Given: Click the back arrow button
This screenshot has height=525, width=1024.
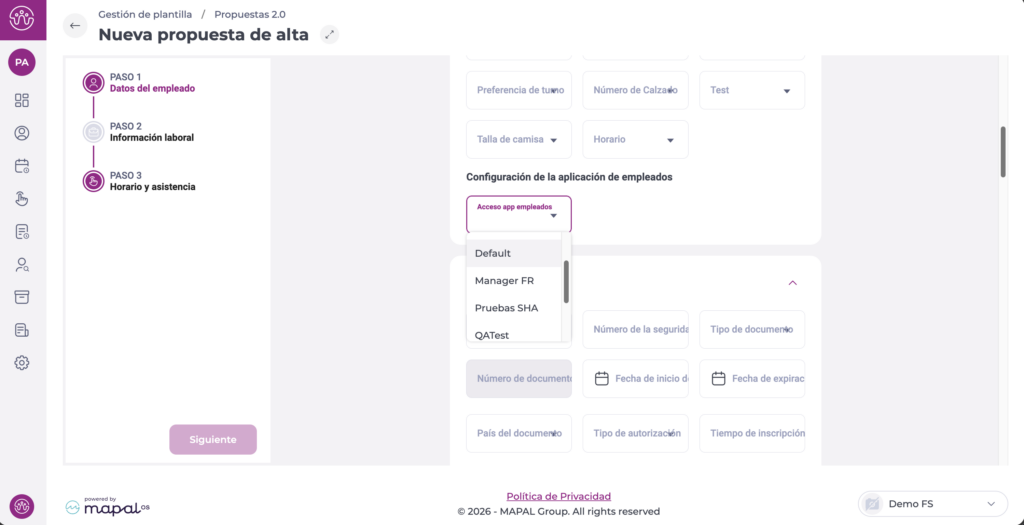Looking at the screenshot, I should 75,26.
